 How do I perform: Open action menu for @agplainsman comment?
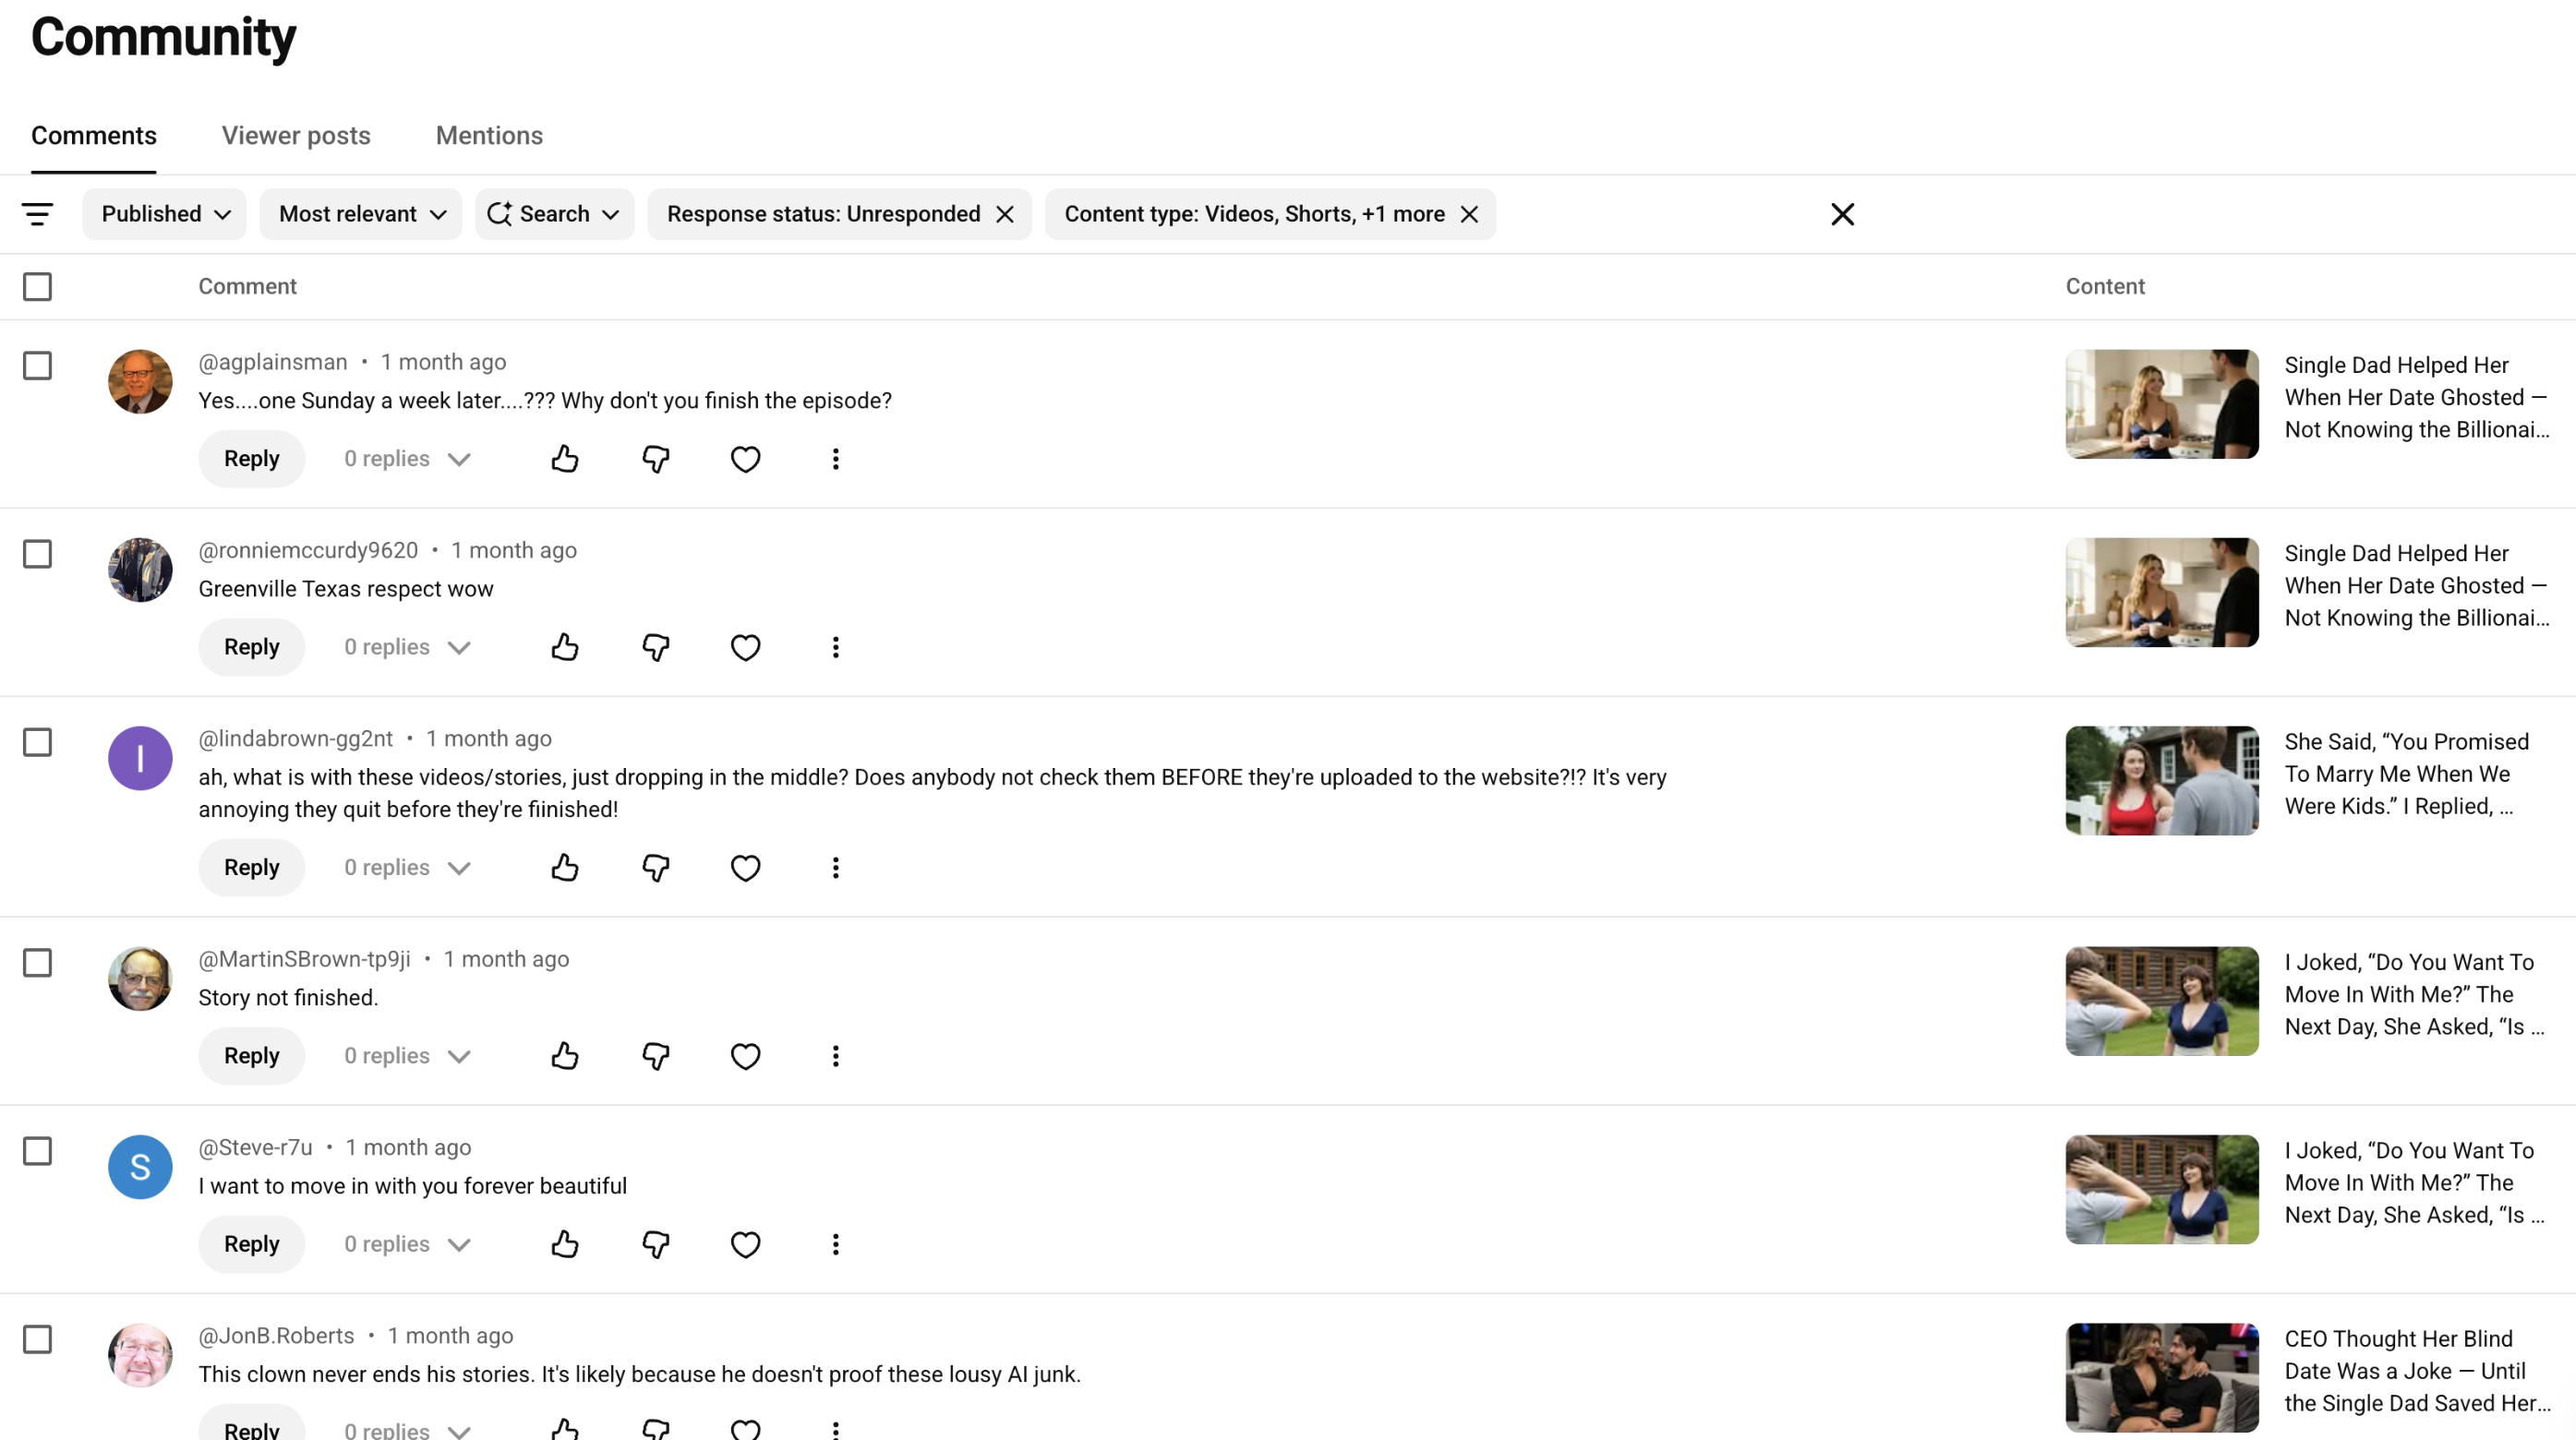coord(835,459)
